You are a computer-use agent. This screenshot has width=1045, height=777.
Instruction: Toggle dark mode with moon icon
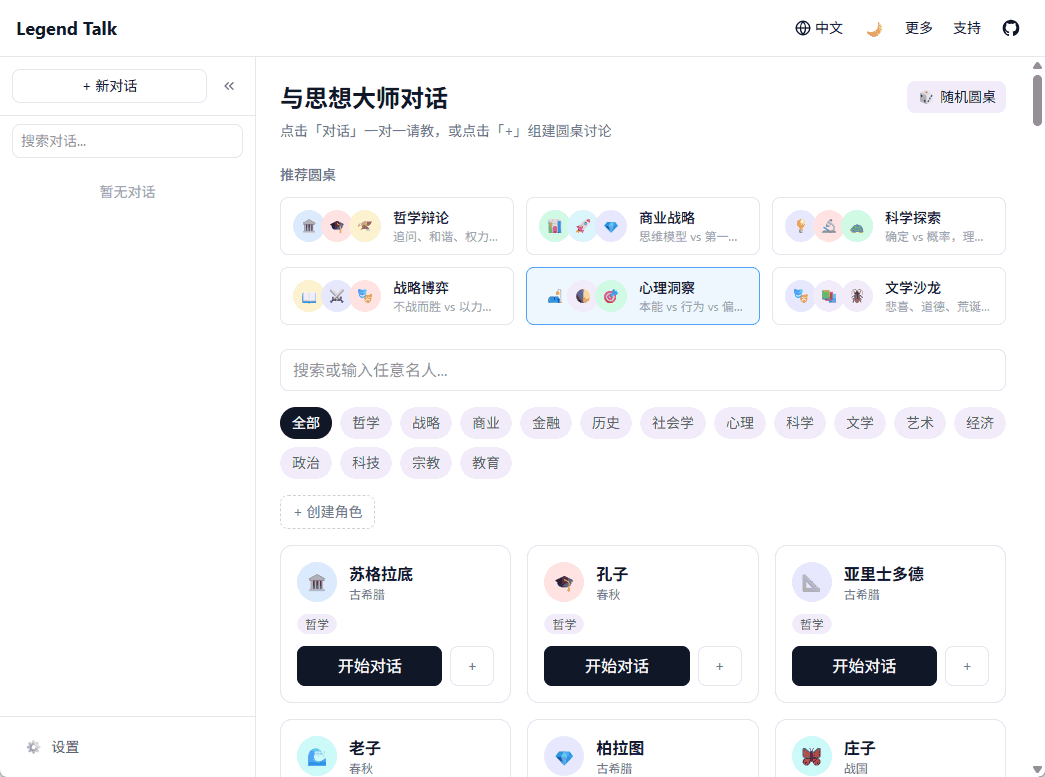(874, 28)
